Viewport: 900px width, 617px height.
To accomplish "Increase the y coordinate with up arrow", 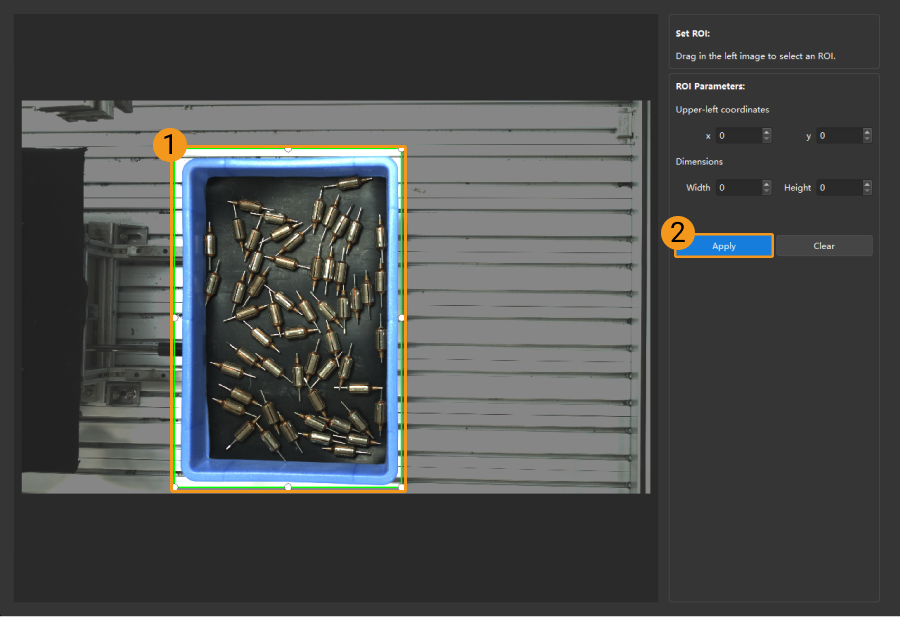I will pyautogui.click(x=867, y=132).
